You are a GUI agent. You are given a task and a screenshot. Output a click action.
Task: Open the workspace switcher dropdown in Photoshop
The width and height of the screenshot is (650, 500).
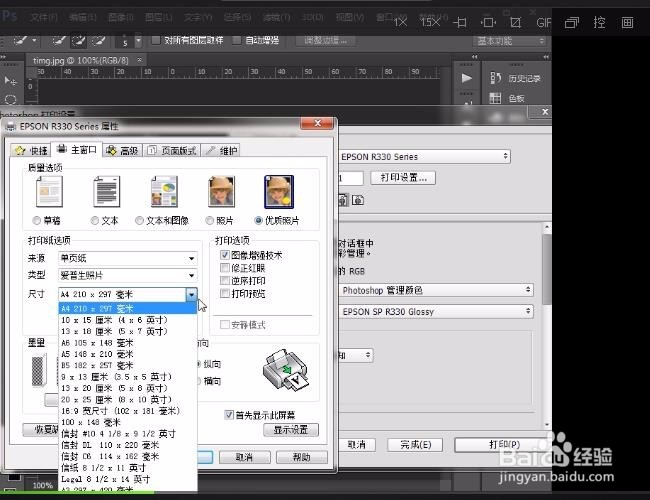pos(509,41)
